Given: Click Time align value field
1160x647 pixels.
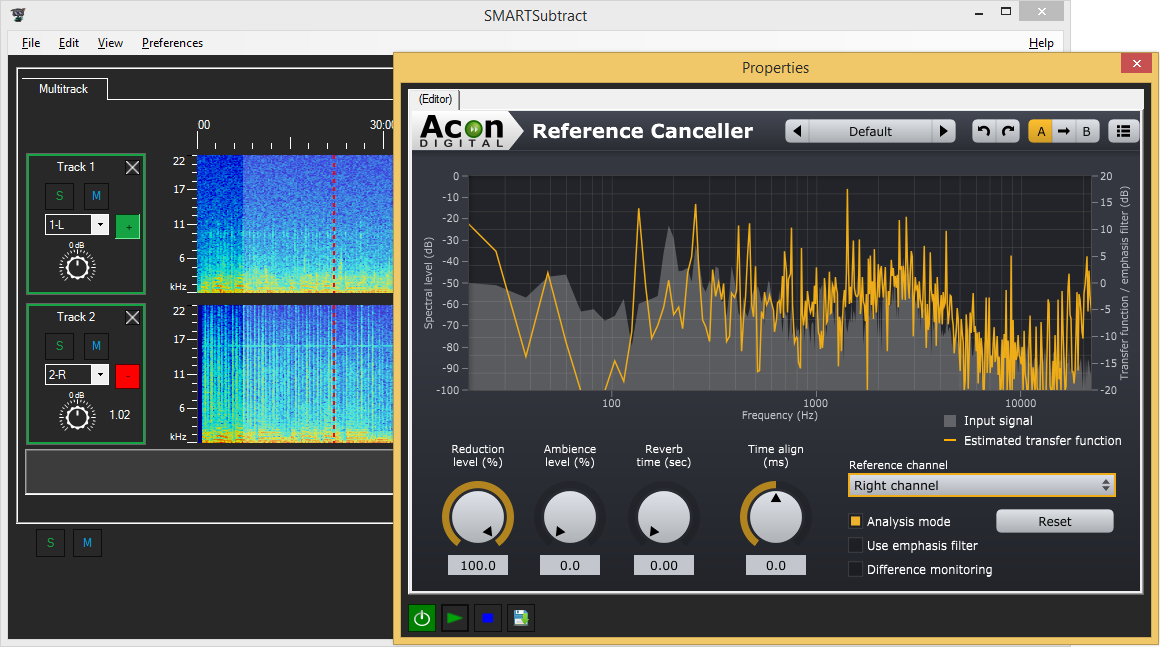Looking at the screenshot, I should 775,566.
